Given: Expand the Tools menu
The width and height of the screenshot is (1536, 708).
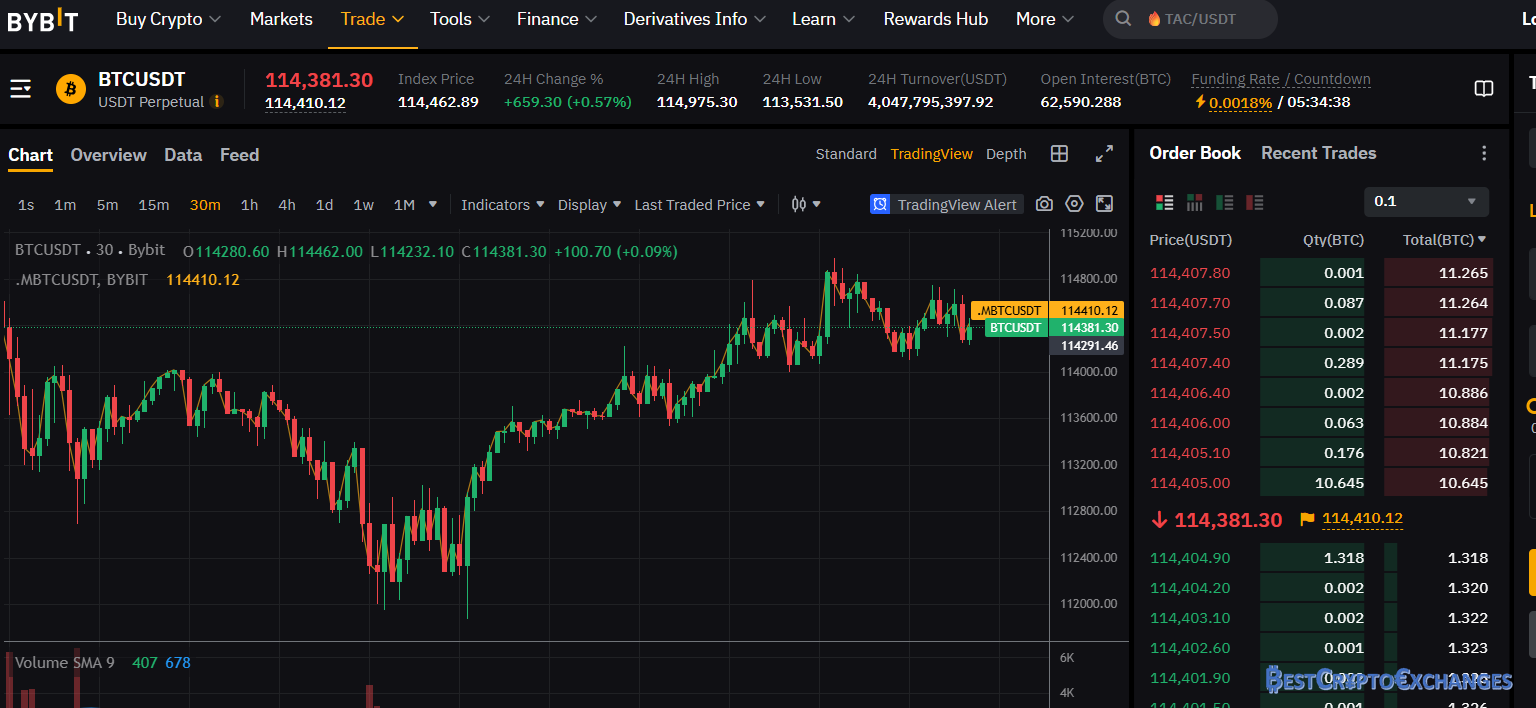Looking at the screenshot, I should 460,19.
